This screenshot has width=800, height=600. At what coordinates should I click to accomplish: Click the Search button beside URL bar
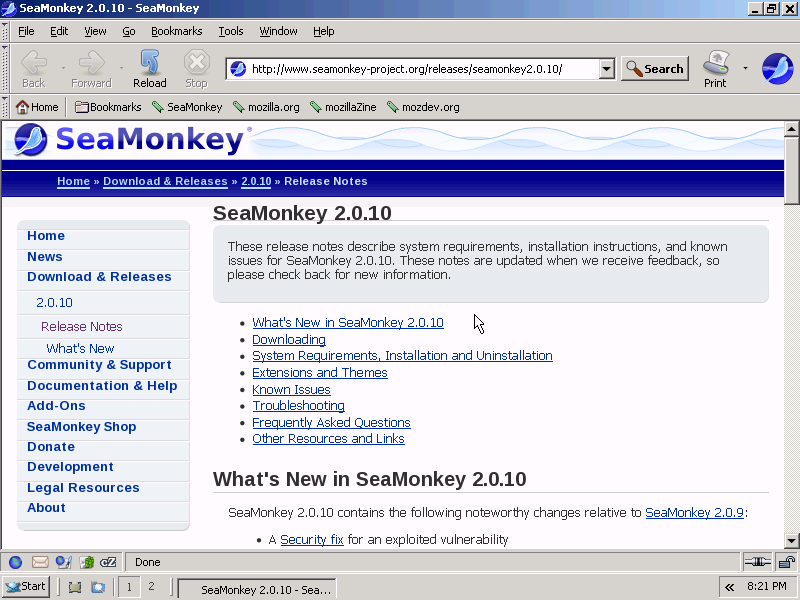pyautogui.click(x=655, y=69)
